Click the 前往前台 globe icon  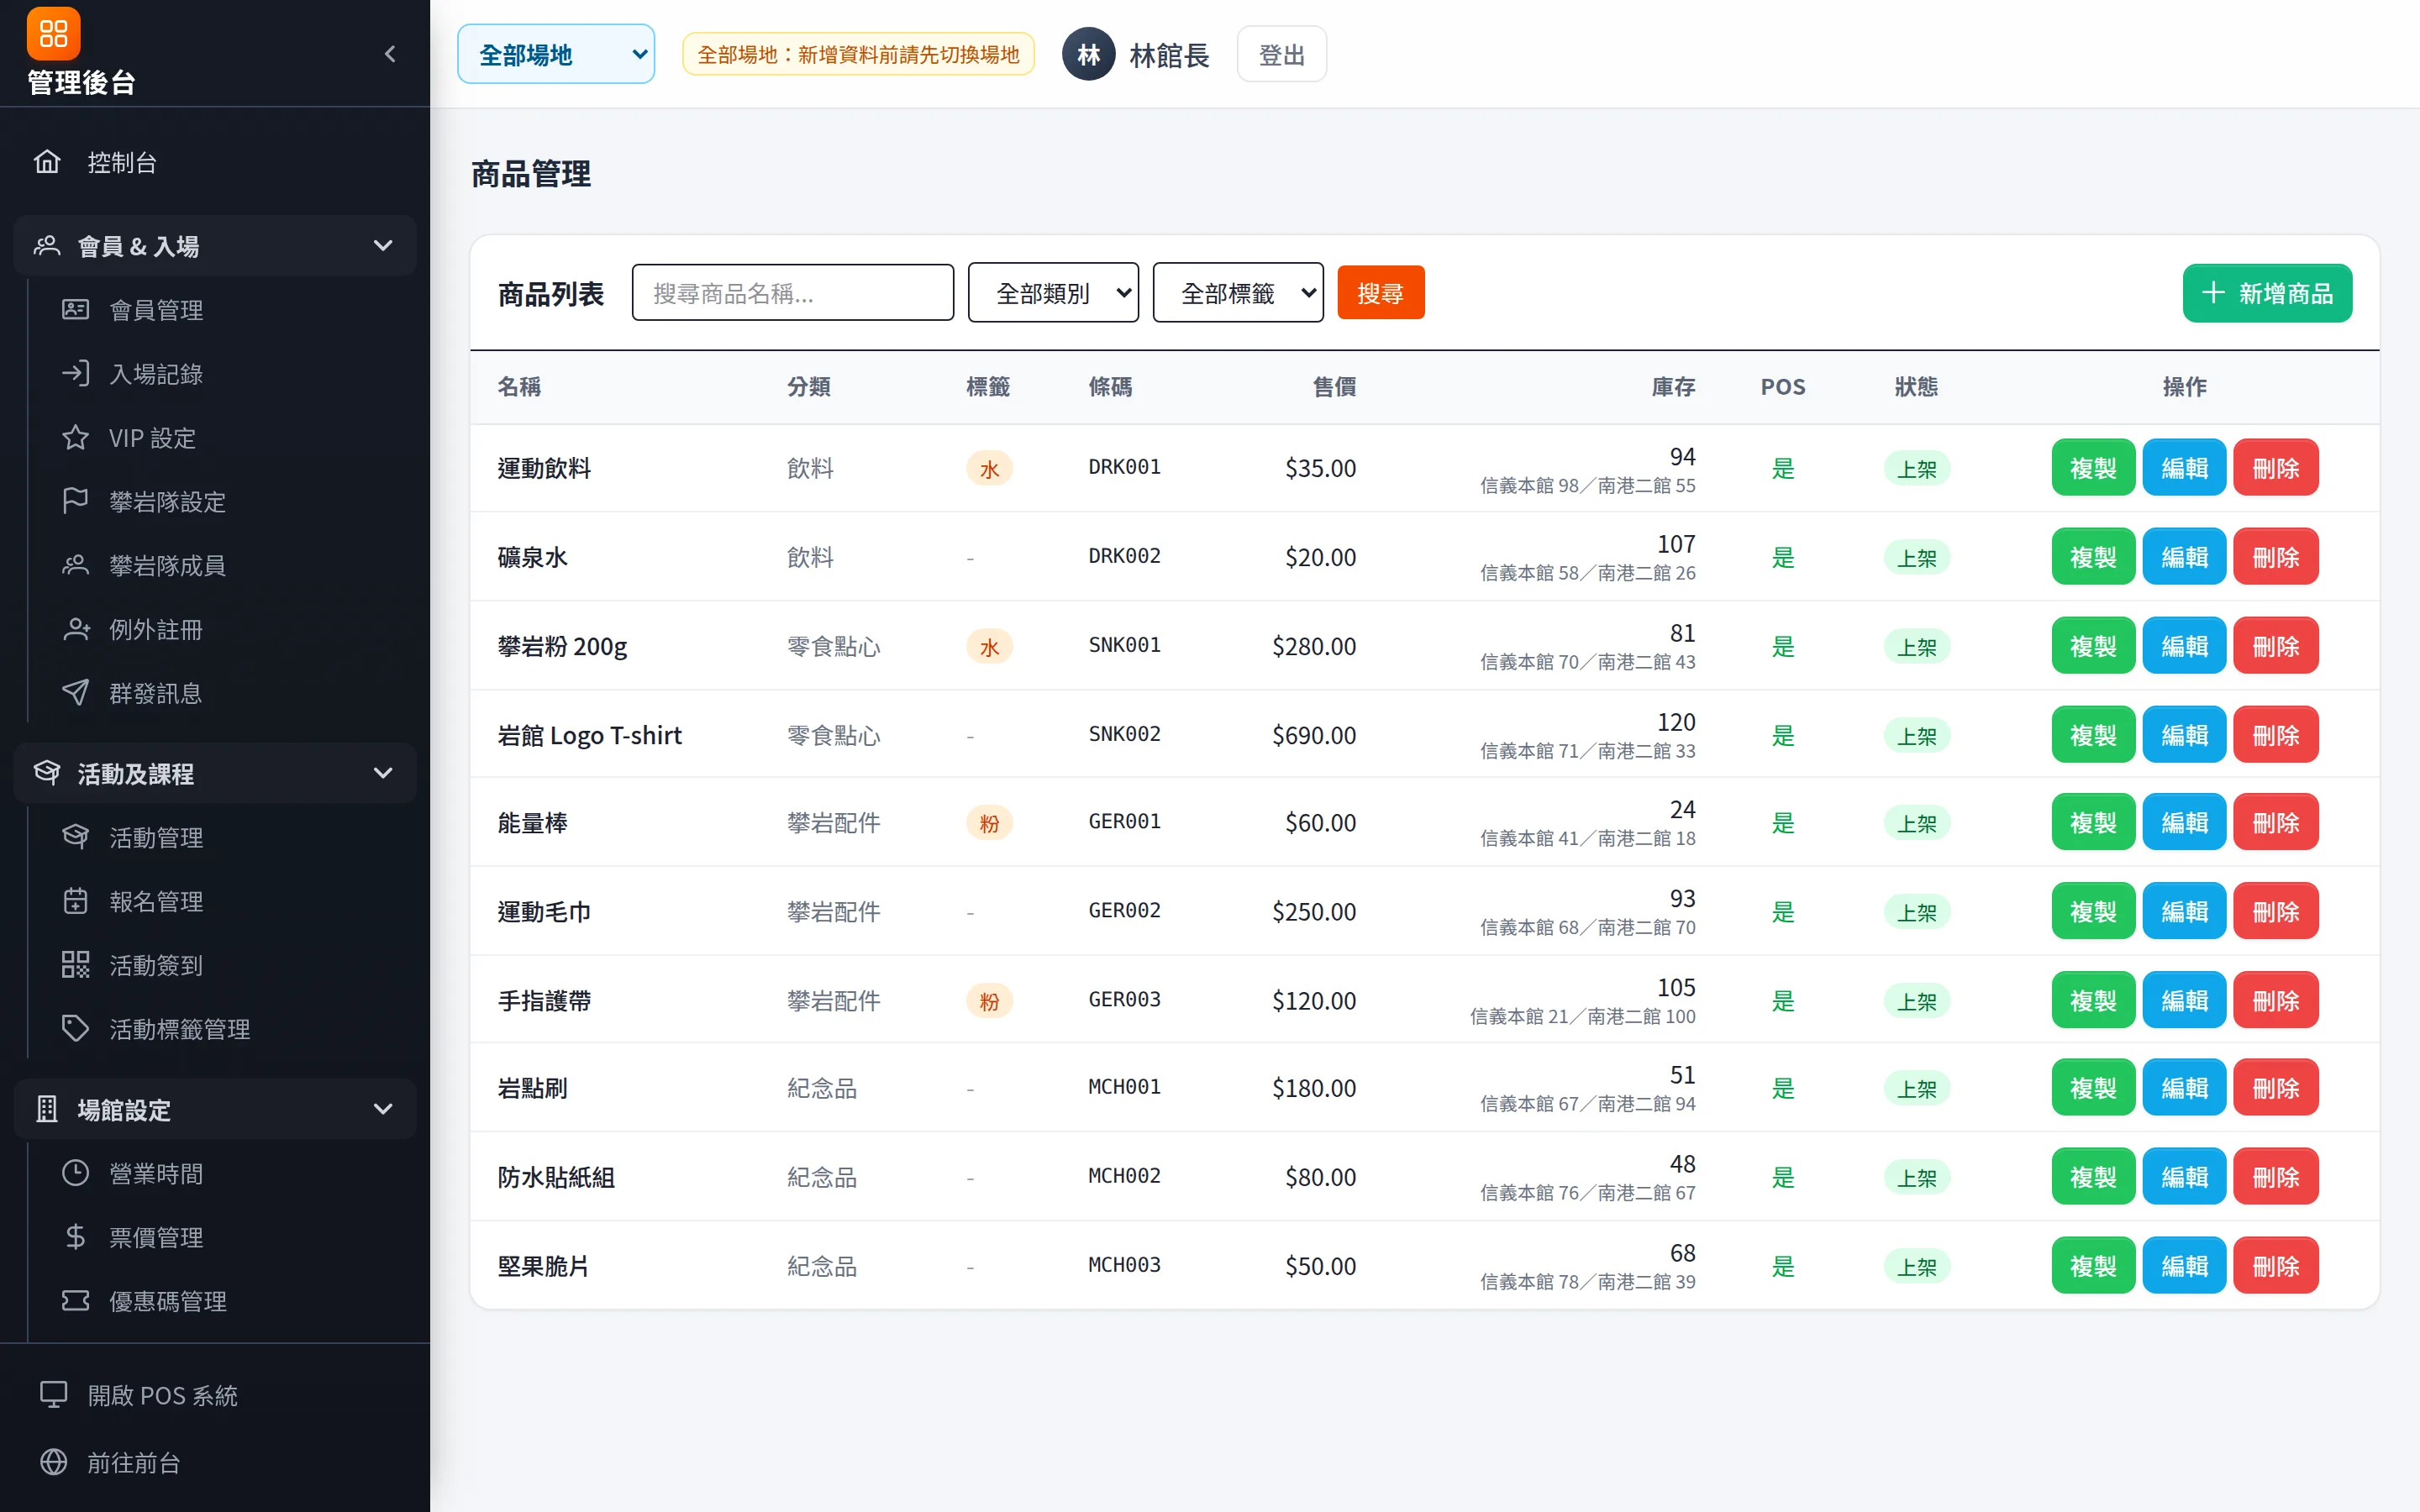click(53, 1462)
